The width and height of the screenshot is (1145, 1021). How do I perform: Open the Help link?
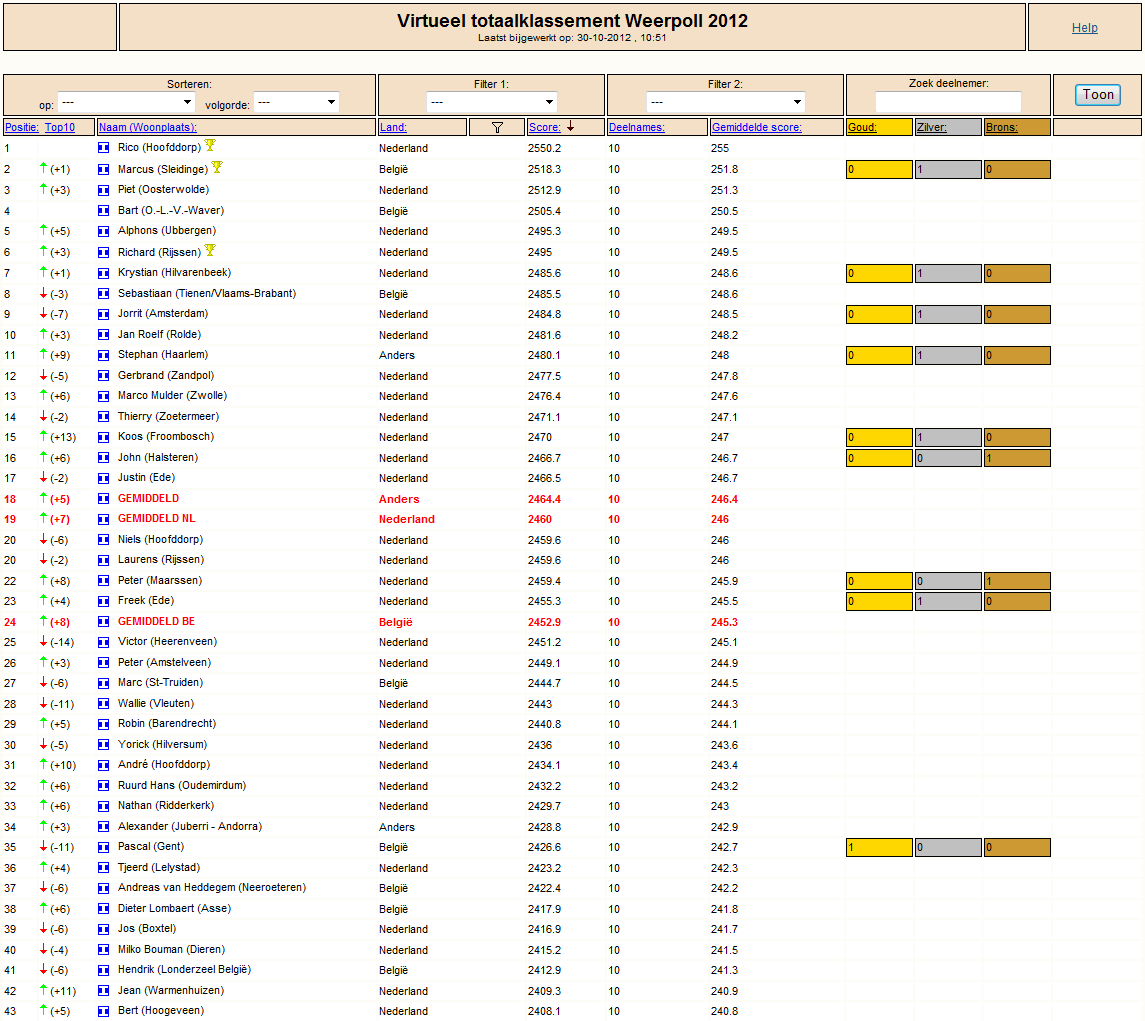point(1084,28)
